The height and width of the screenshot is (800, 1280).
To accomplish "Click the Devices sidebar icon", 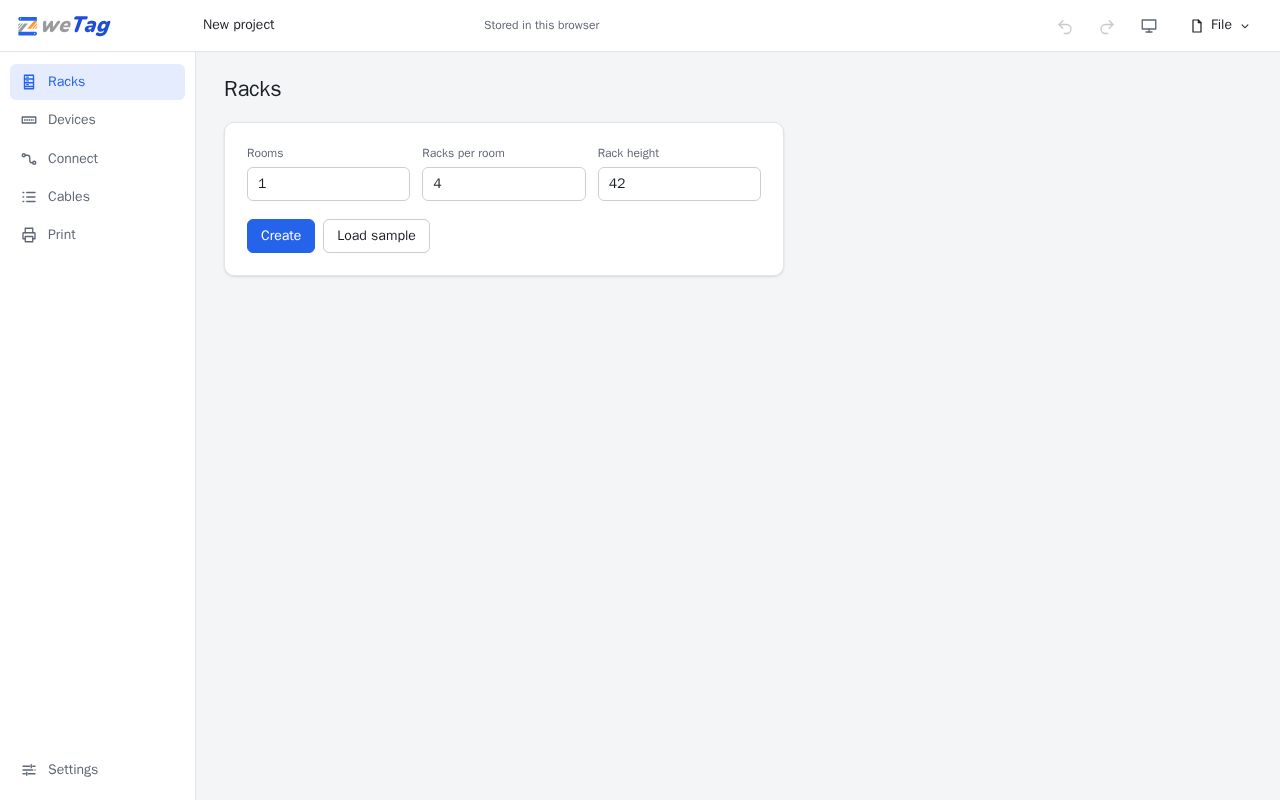I will [x=29, y=120].
